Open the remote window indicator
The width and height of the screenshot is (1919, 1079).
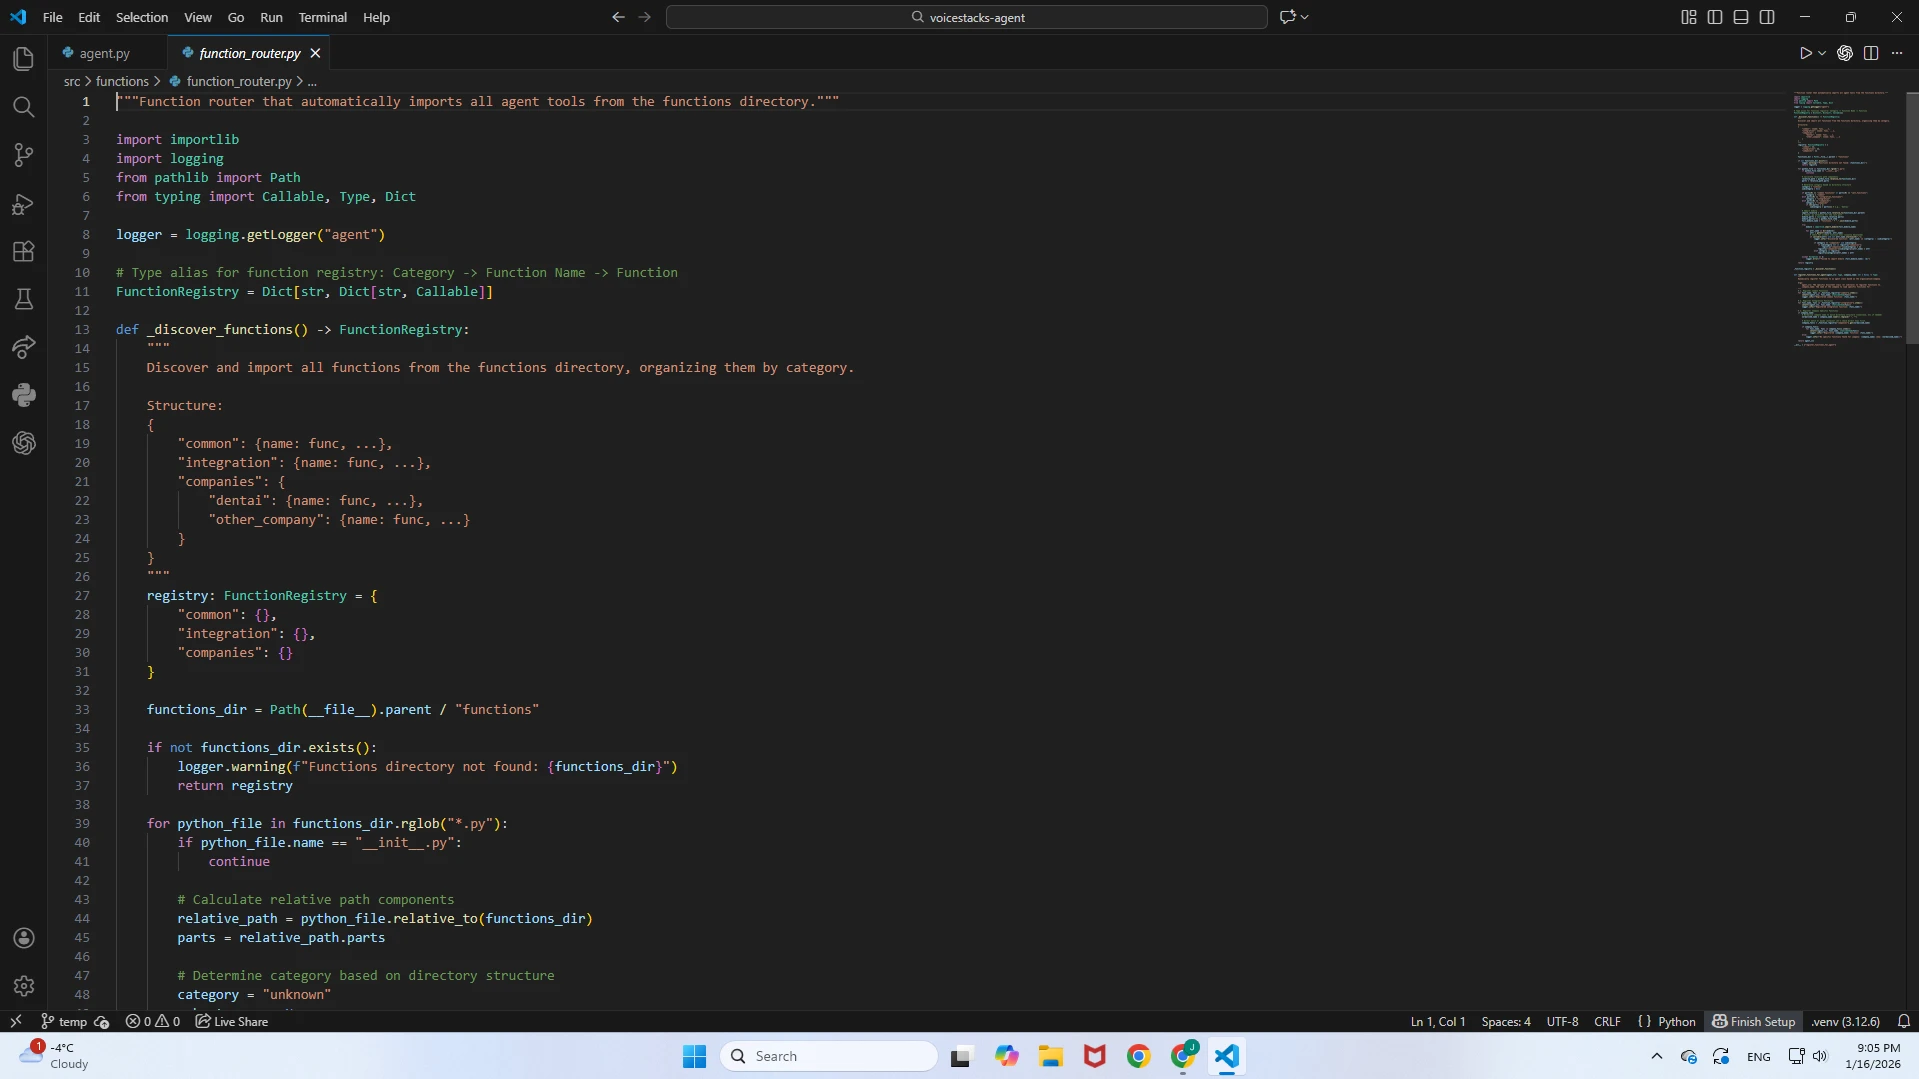[x=16, y=1021]
